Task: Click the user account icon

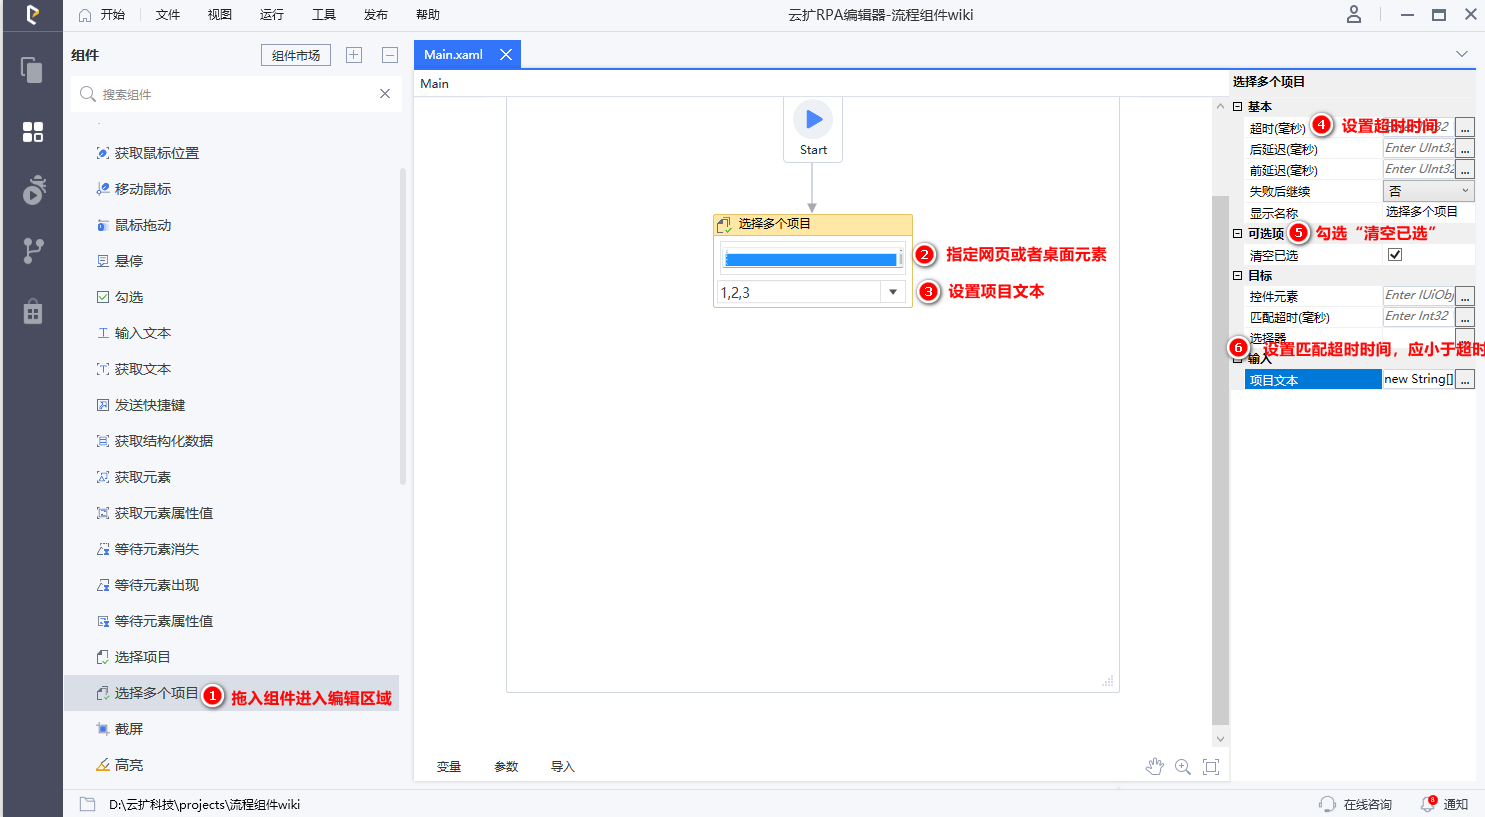Action: pyautogui.click(x=1353, y=14)
